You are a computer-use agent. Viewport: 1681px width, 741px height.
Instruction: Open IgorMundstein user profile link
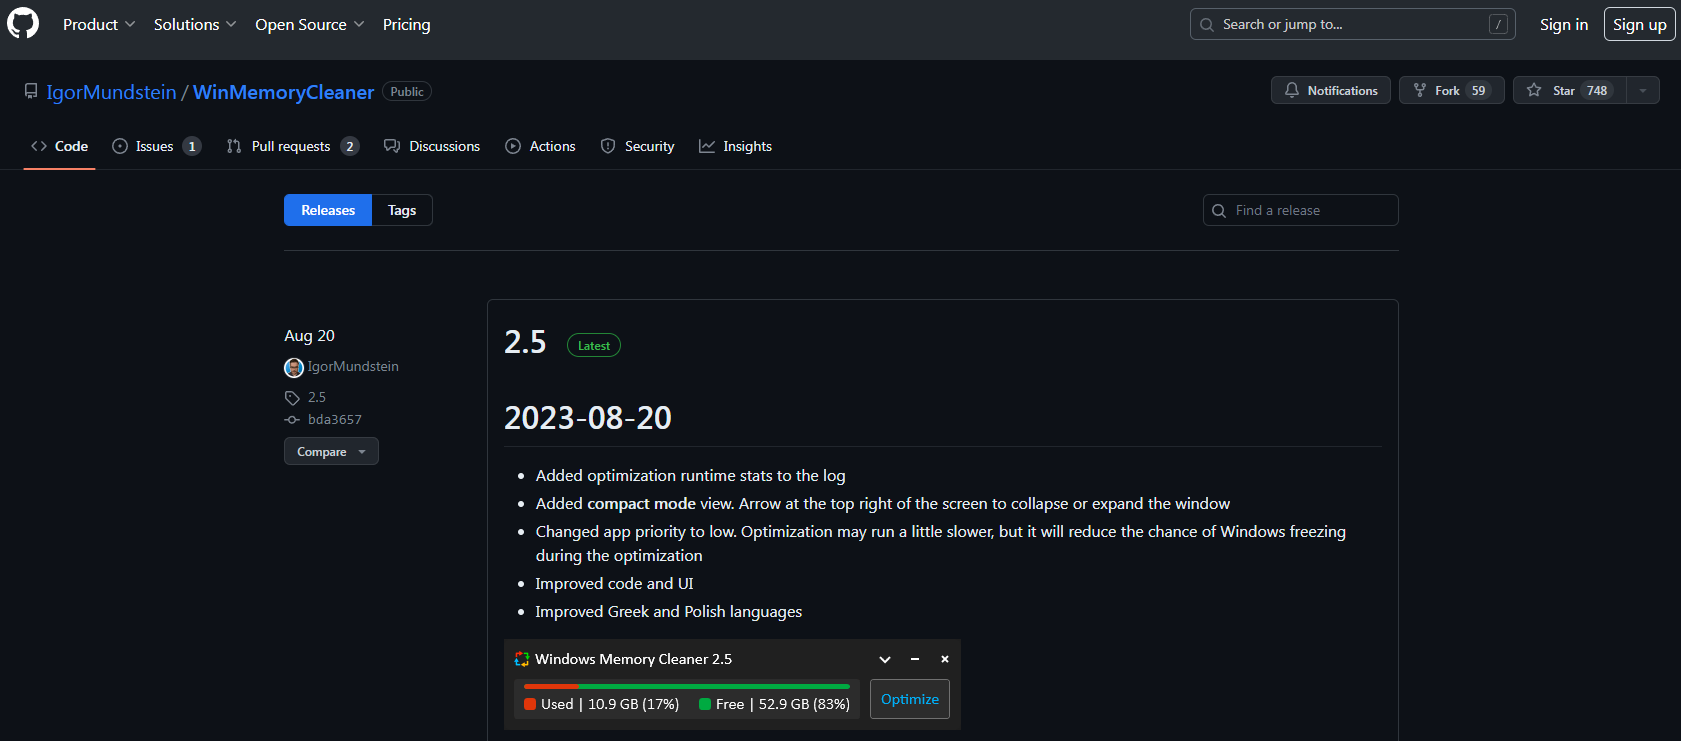pos(111,92)
